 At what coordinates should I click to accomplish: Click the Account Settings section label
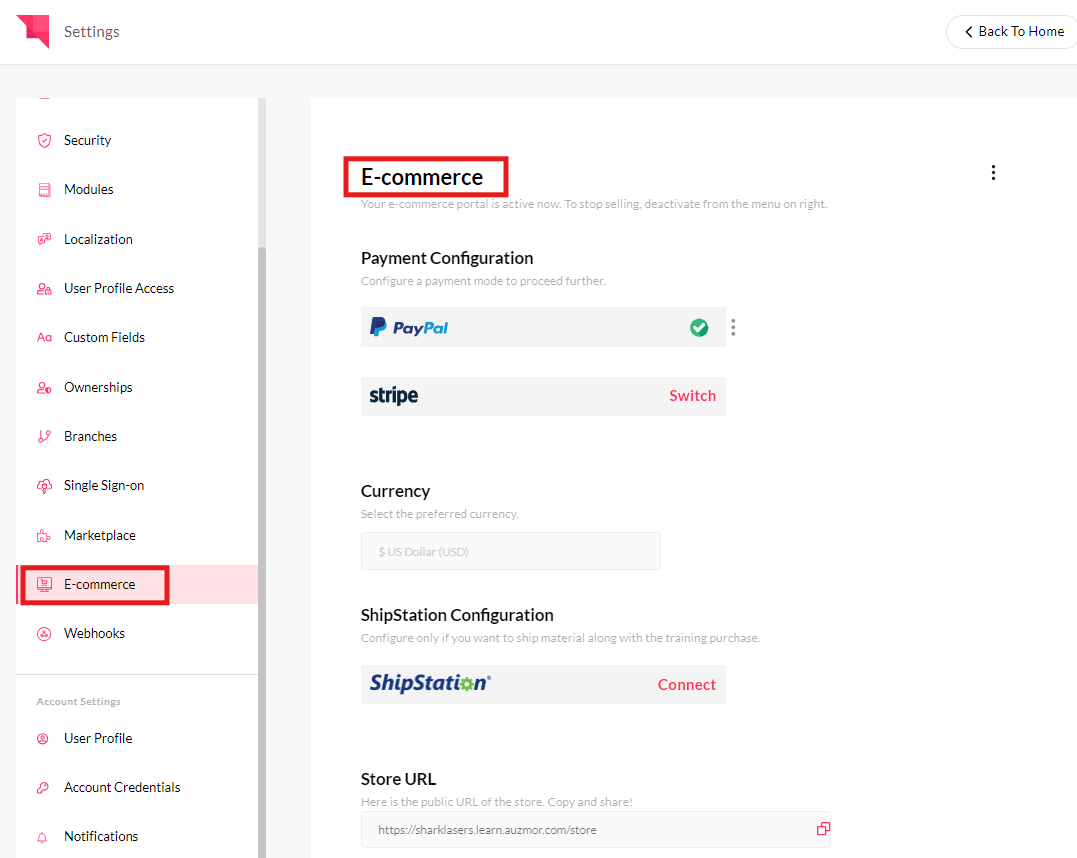point(78,701)
